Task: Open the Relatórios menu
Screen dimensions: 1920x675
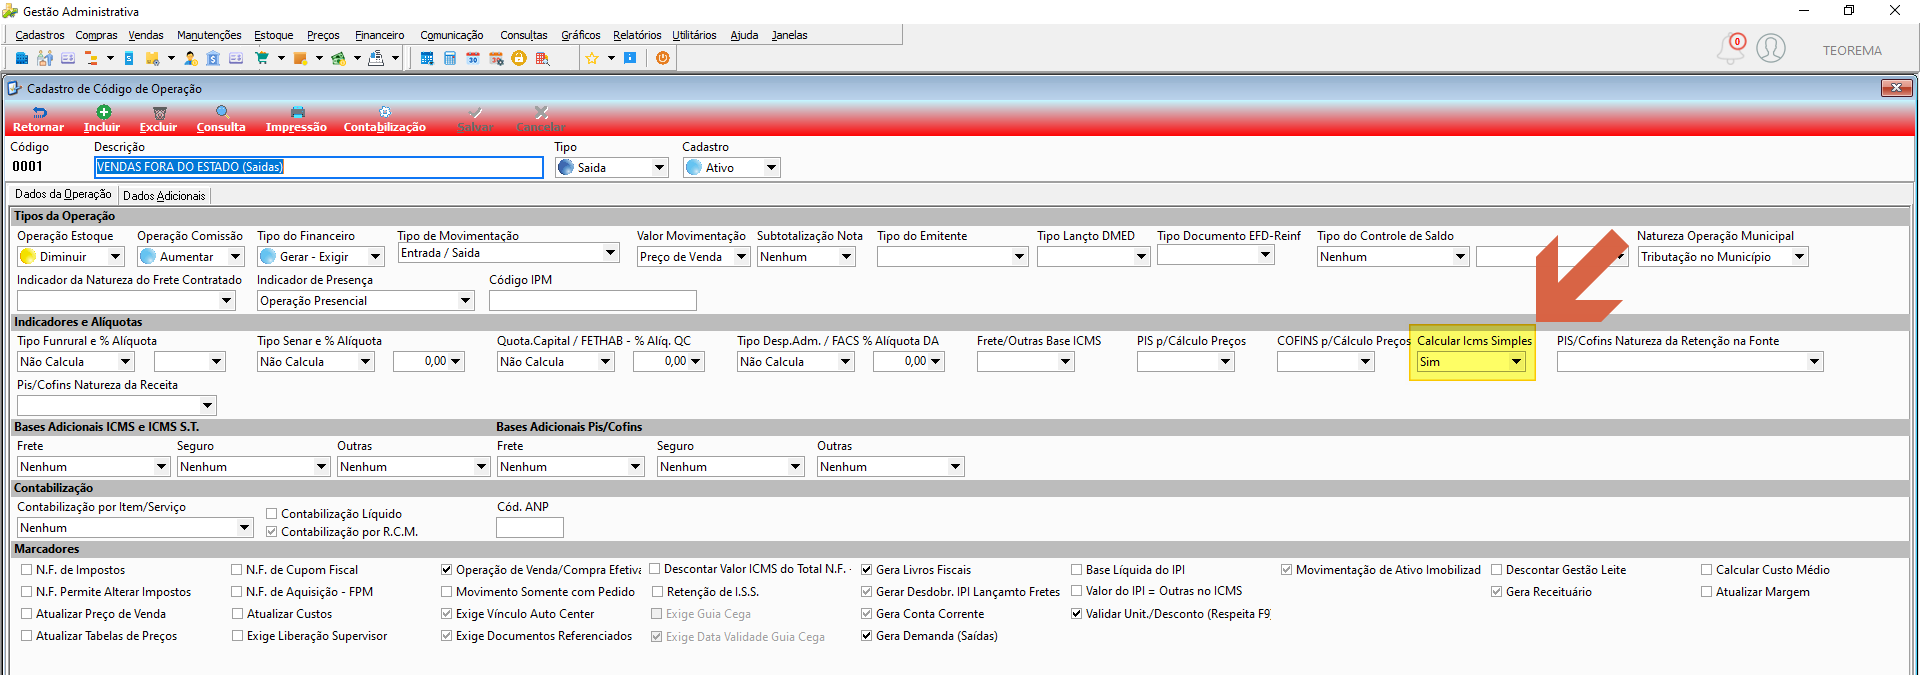Action: coord(637,35)
